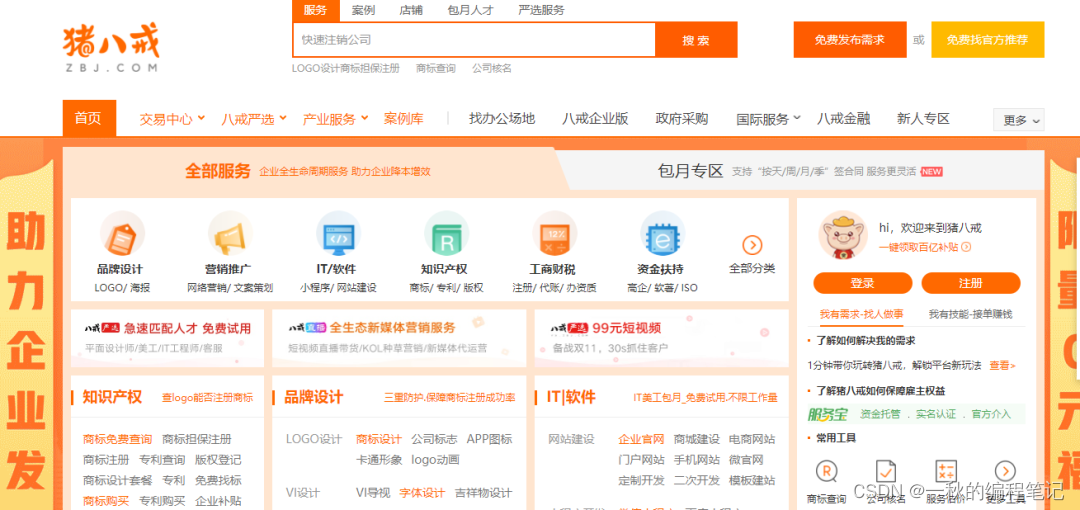Click the 查看> link

pos(1002,365)
